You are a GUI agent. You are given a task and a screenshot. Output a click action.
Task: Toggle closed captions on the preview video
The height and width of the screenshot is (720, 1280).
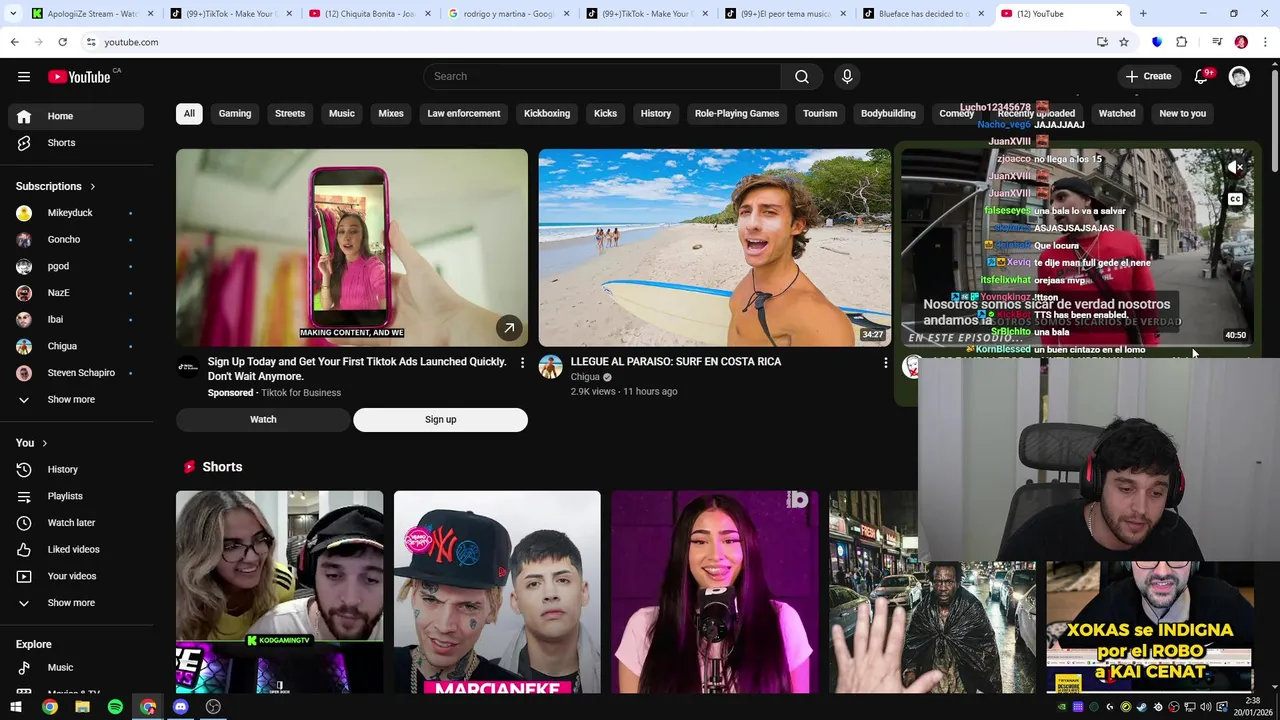click(x=1235, y=199)
